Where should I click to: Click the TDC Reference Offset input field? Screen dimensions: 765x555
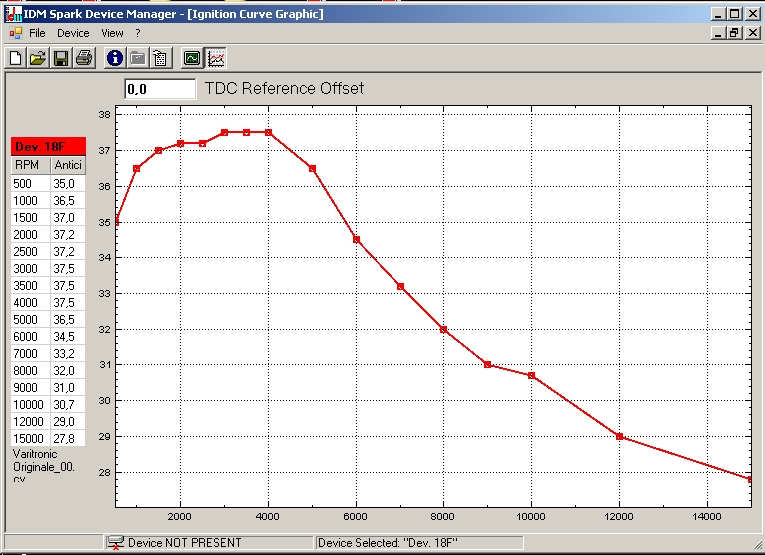(x=160, y=89)
